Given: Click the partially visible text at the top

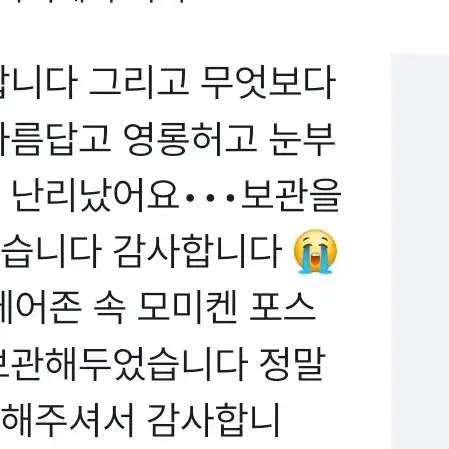Looking at the screenshot, I should coord(92,1).
